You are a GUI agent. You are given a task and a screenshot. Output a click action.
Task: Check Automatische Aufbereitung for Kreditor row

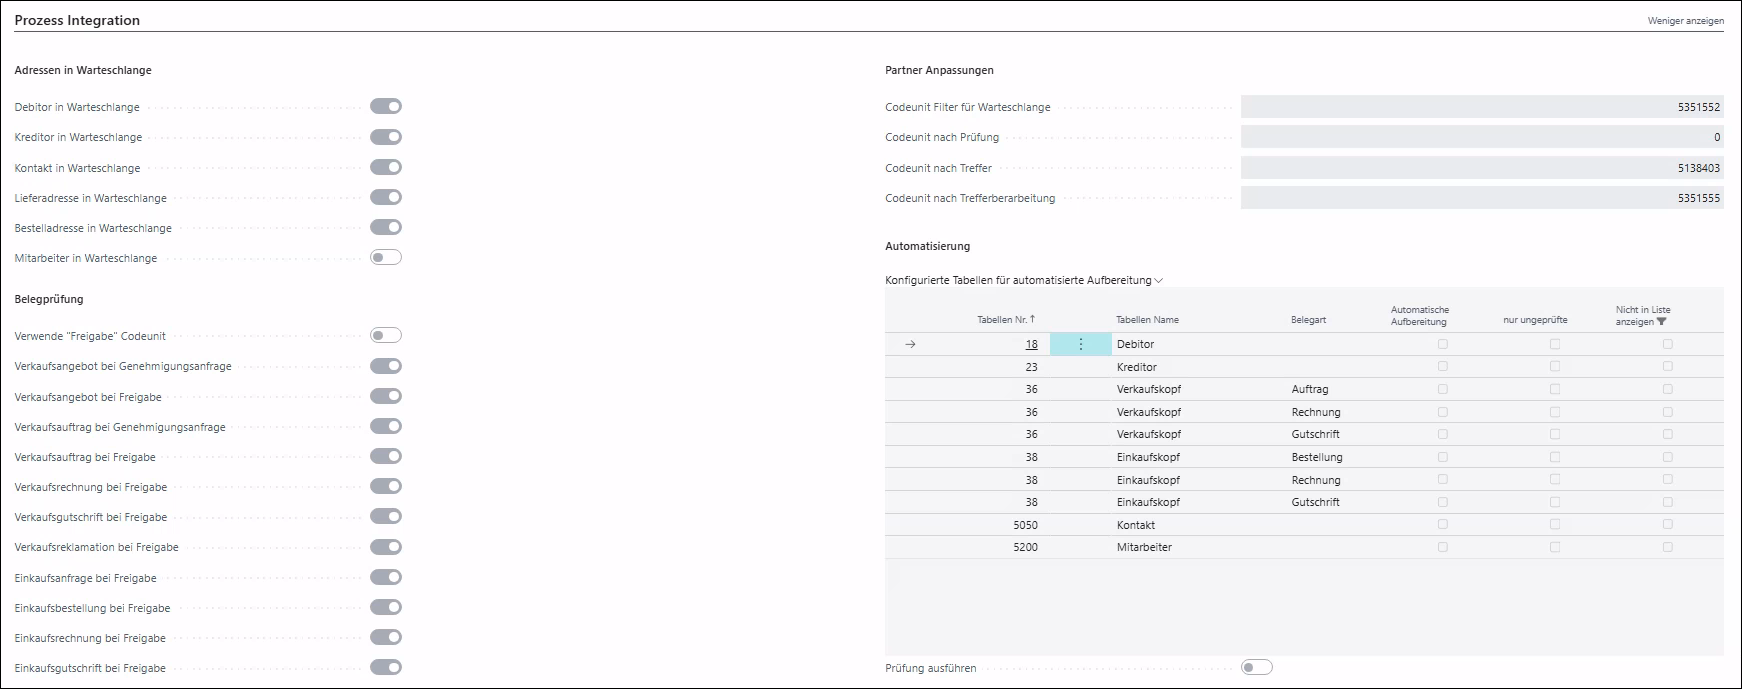point(1442,367)
